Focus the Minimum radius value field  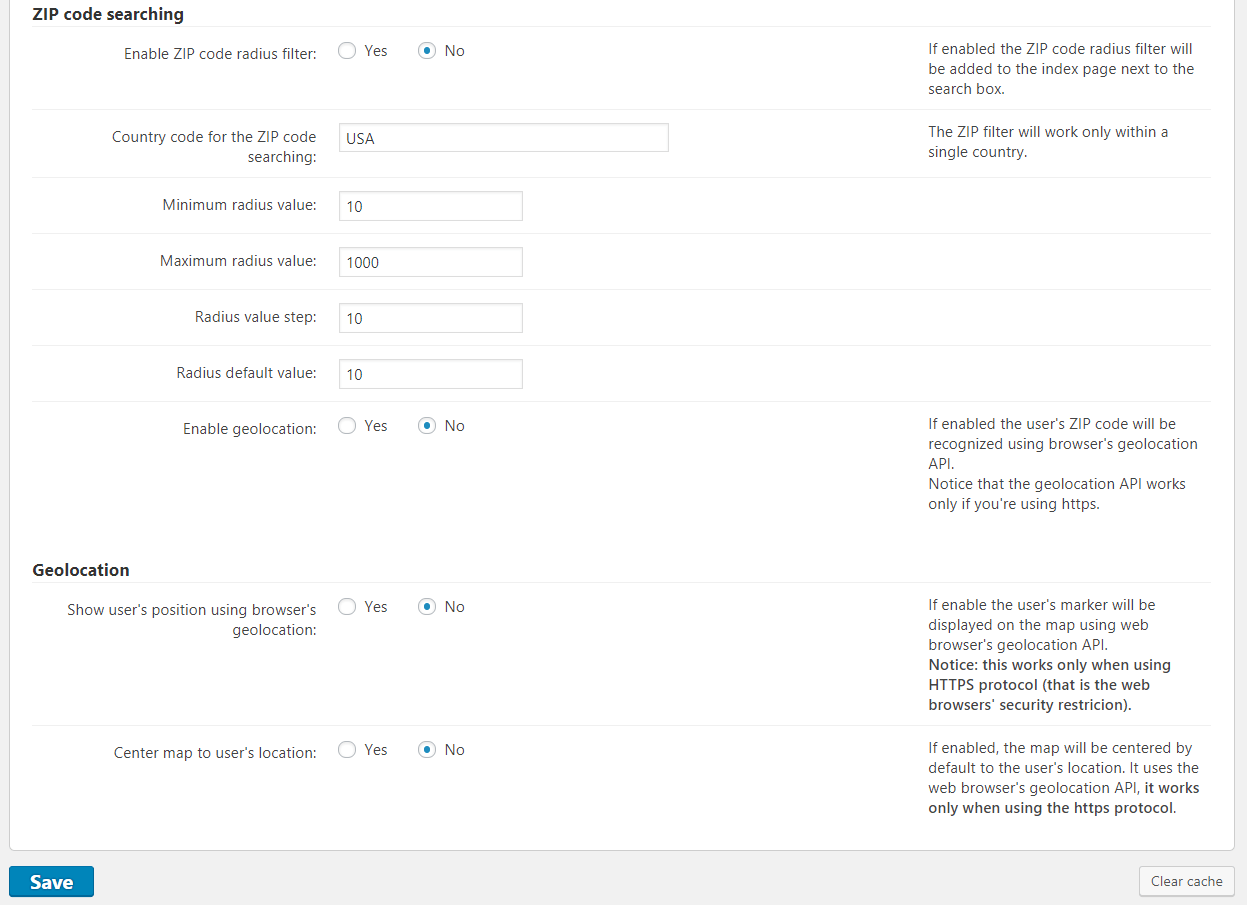tap(430, 206)
